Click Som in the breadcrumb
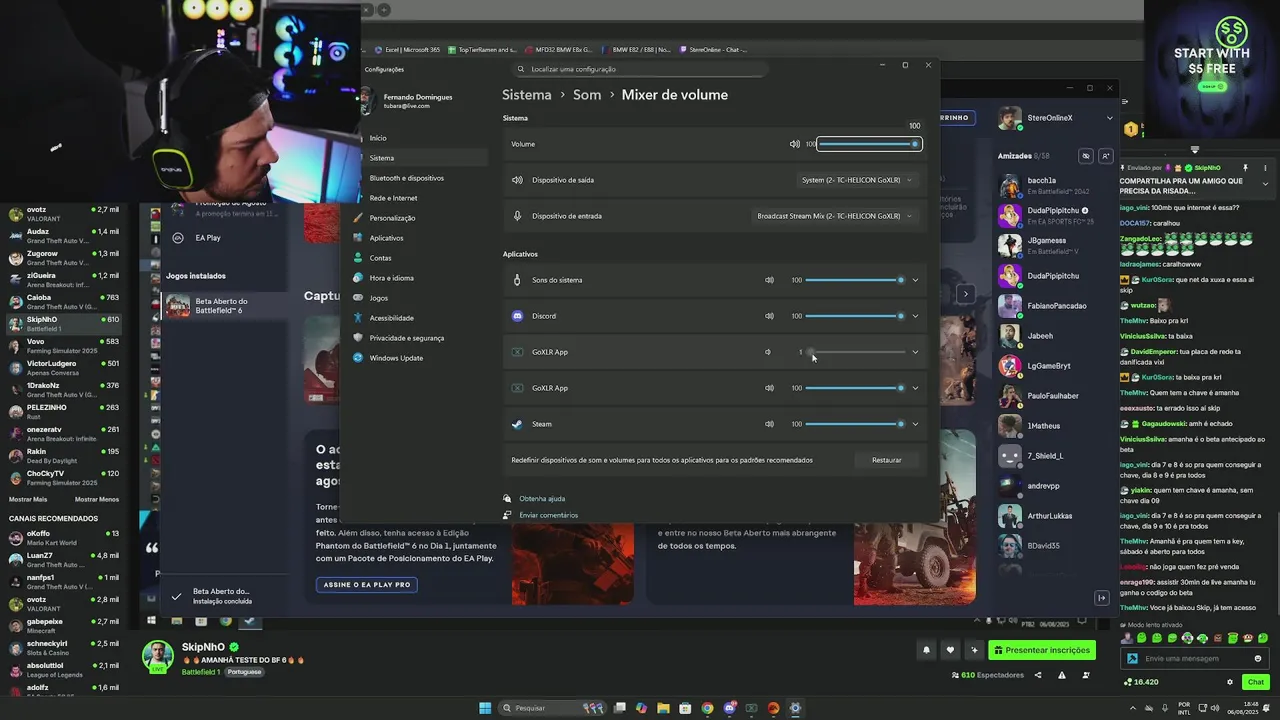The image size is (1280, 720). pyautogui.click(x=587, y=95)
